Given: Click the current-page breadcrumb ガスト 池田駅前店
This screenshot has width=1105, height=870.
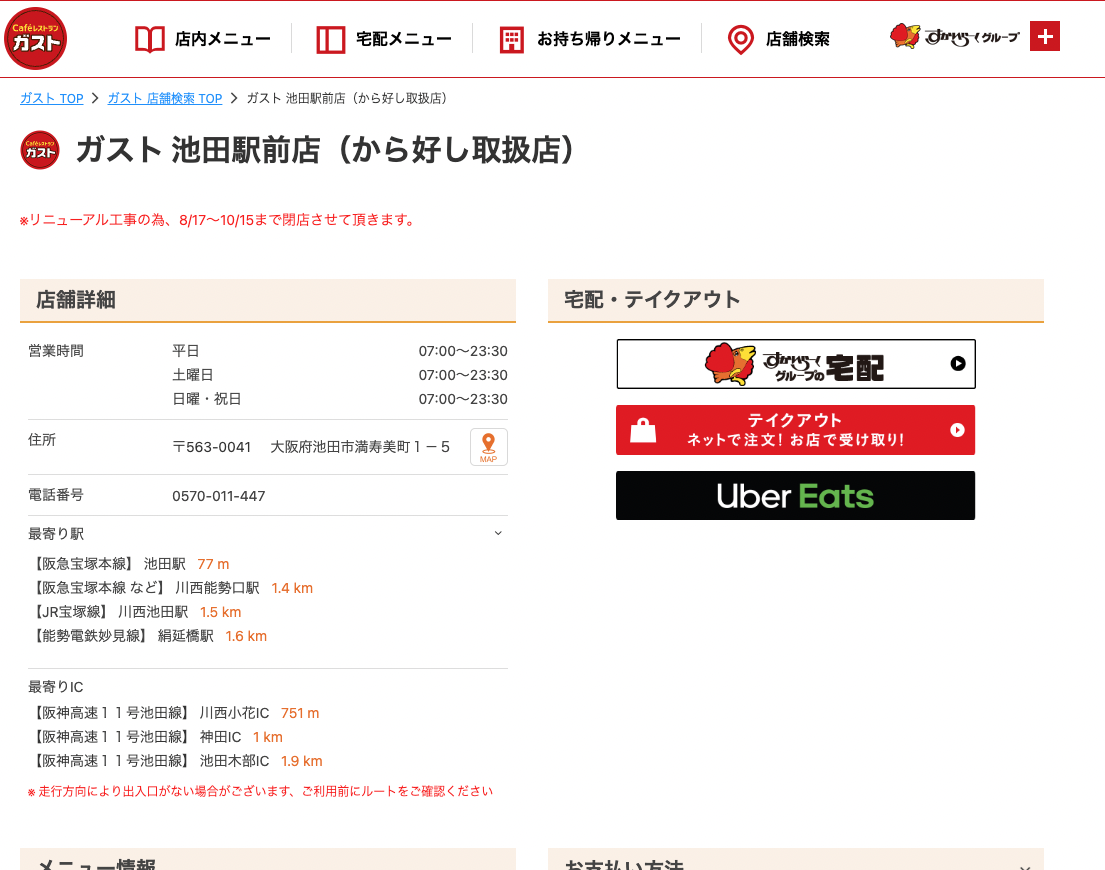Looking at the screenshot, I should 348,99.
